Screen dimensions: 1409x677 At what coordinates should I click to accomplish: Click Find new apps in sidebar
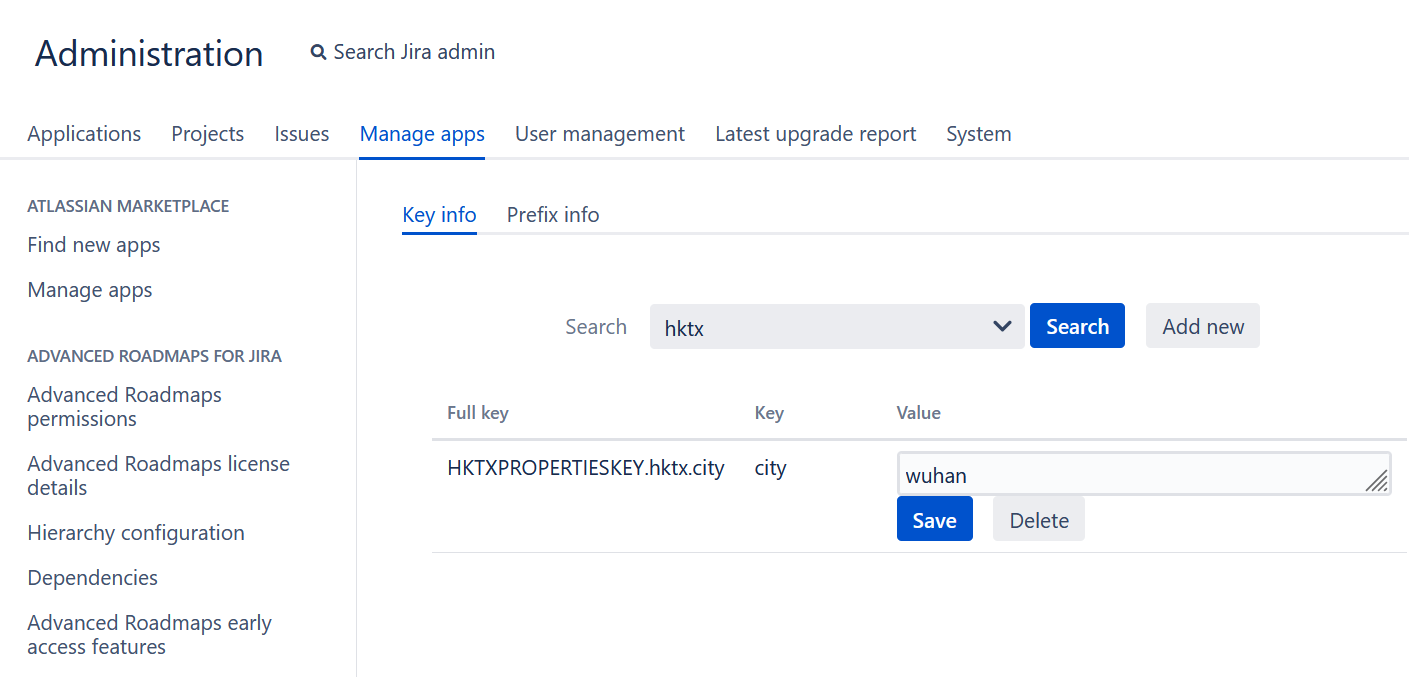(x=94, y=245)
